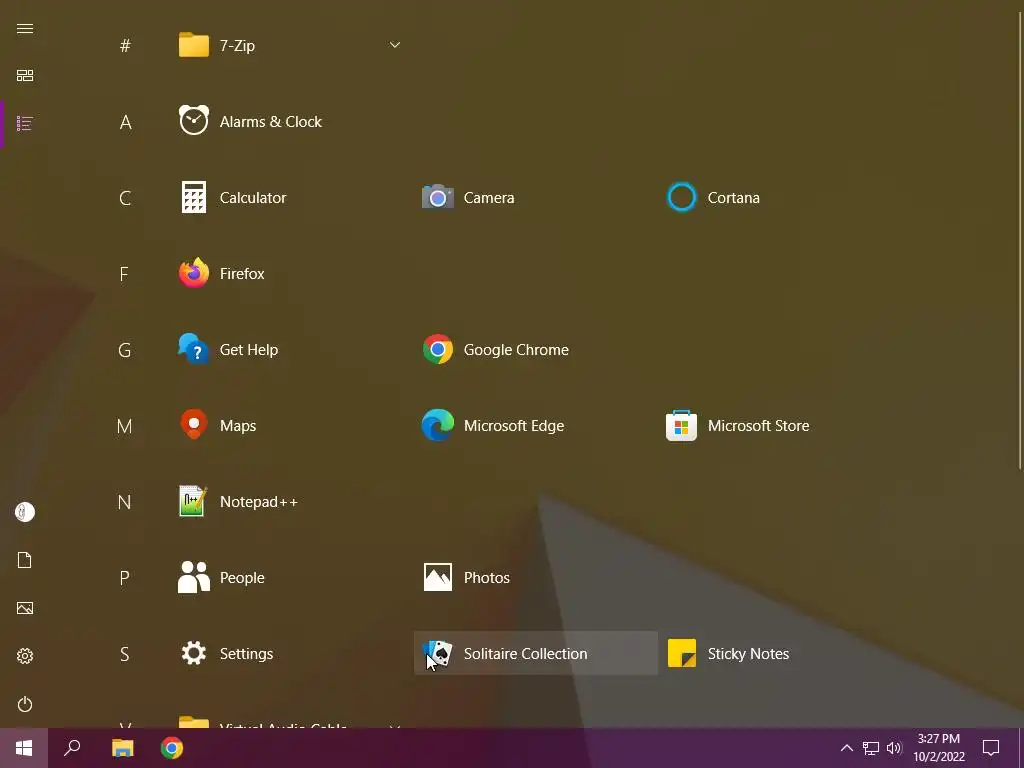Open Chrome from the taskbar

tap(172, 748)
